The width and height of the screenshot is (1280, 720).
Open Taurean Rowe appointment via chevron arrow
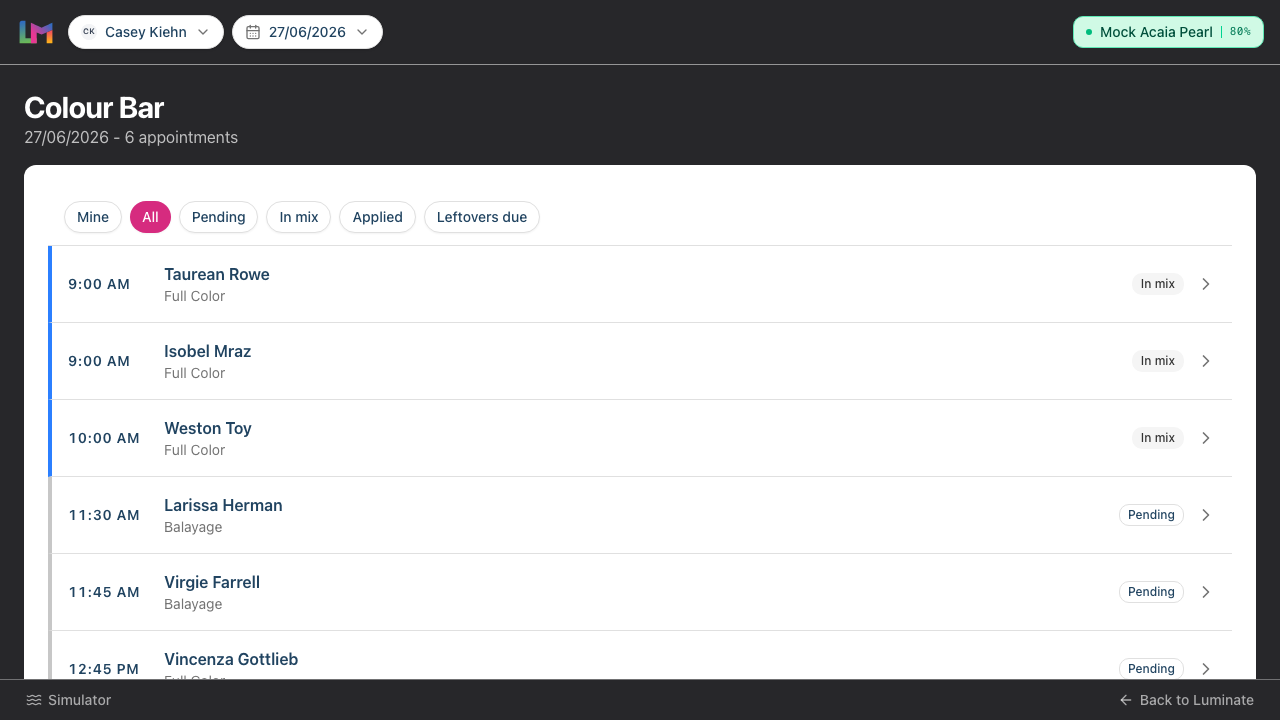[x=1206, y=284]
